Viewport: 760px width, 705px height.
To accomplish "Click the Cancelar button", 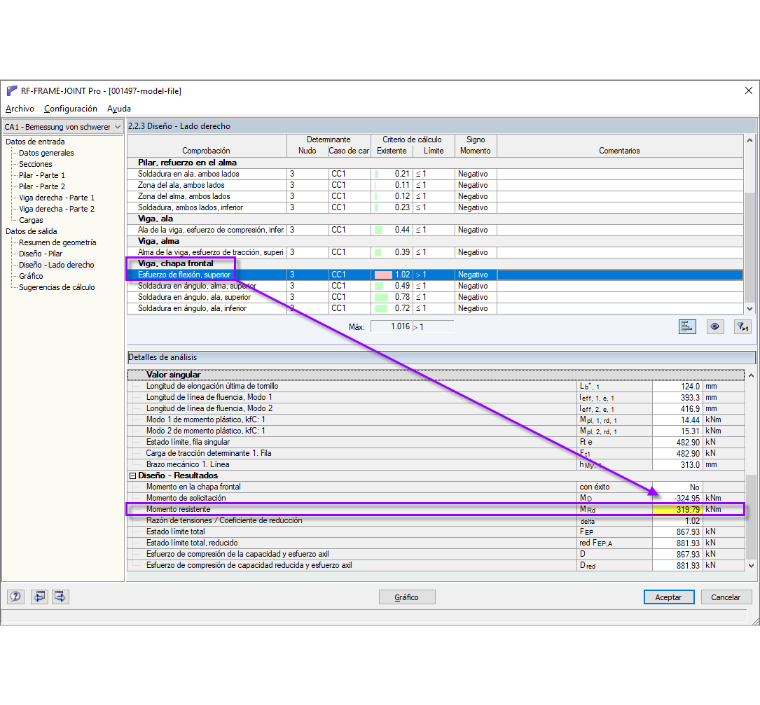I will (726, 597).
